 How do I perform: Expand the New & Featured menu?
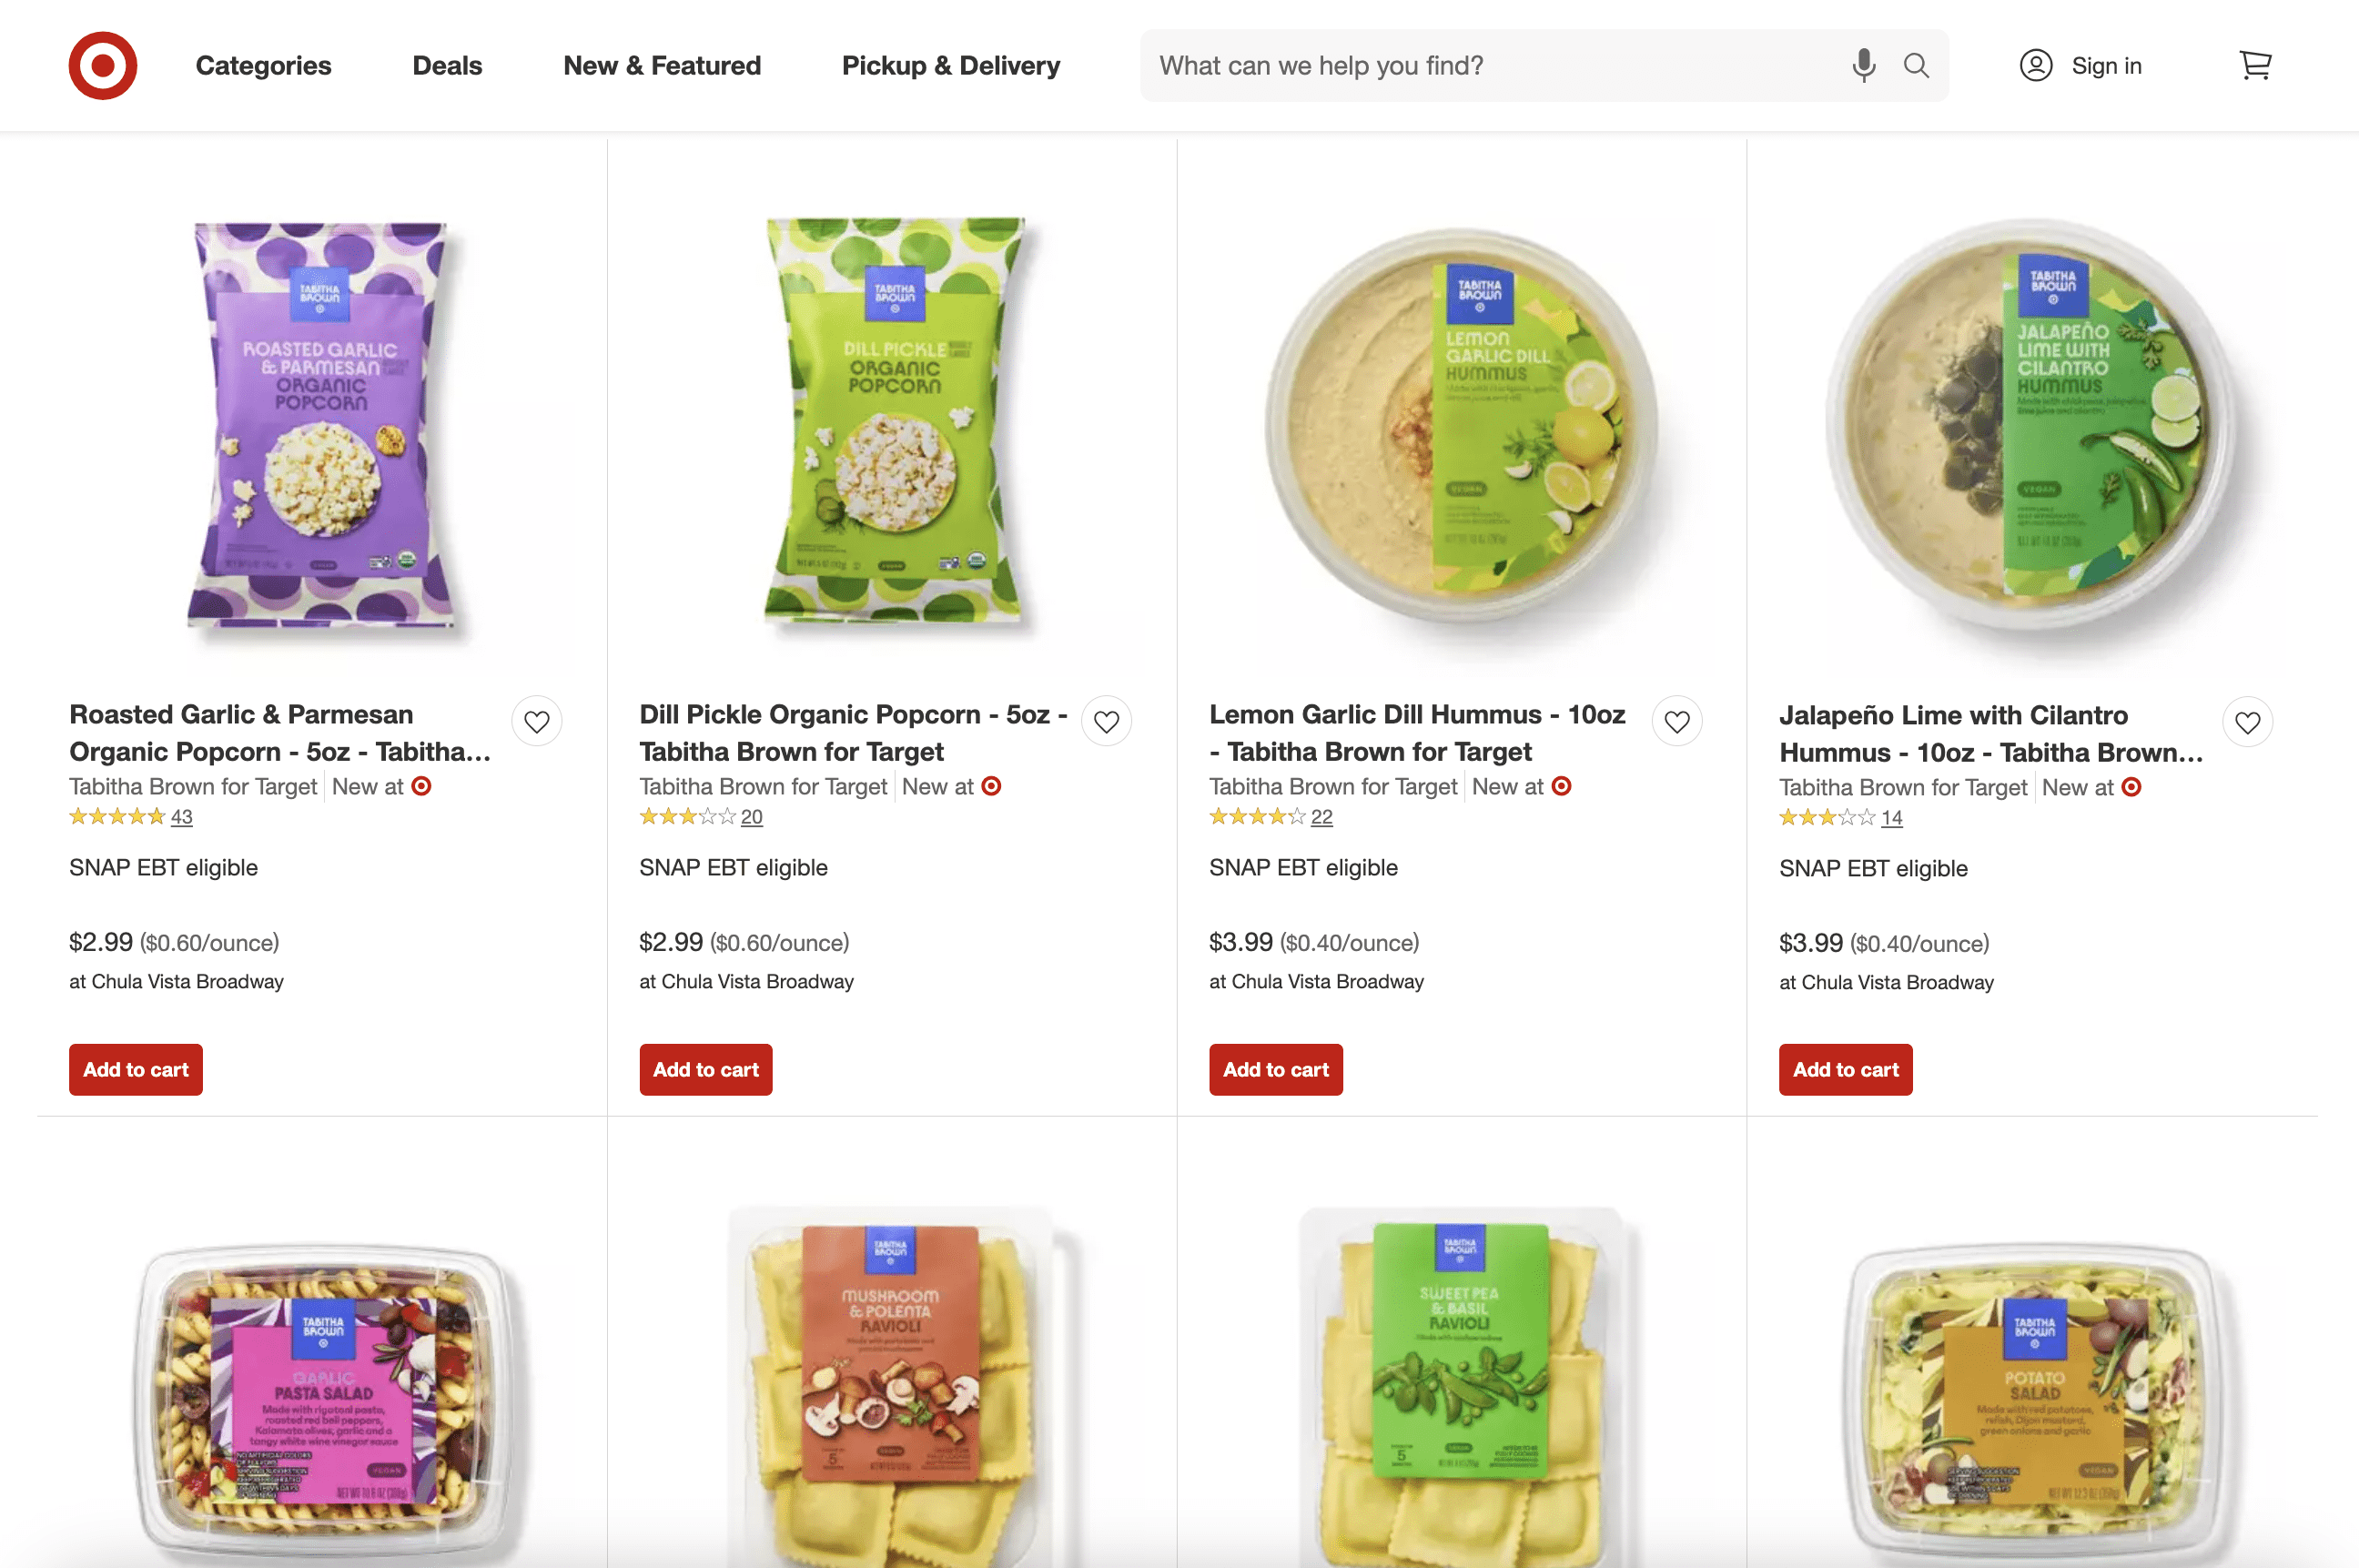(662, 66)
